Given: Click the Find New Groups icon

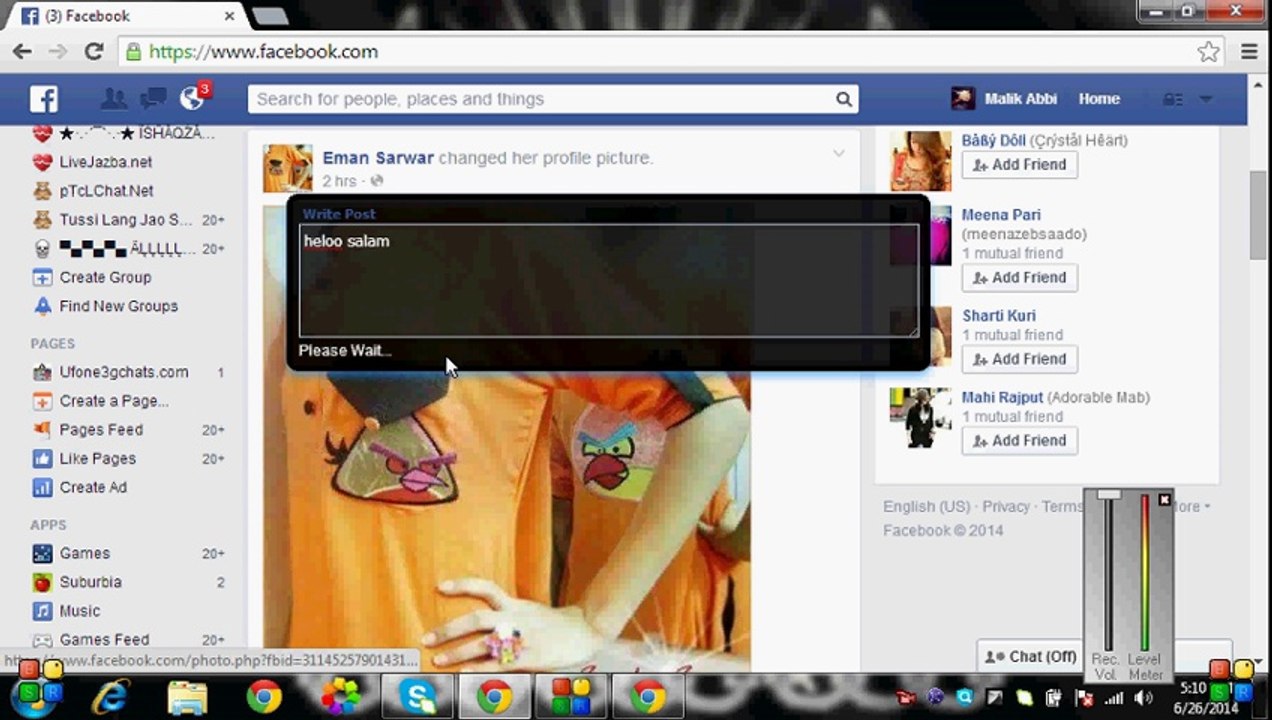Looking at the screenshot, I should (x=42, y=306).
